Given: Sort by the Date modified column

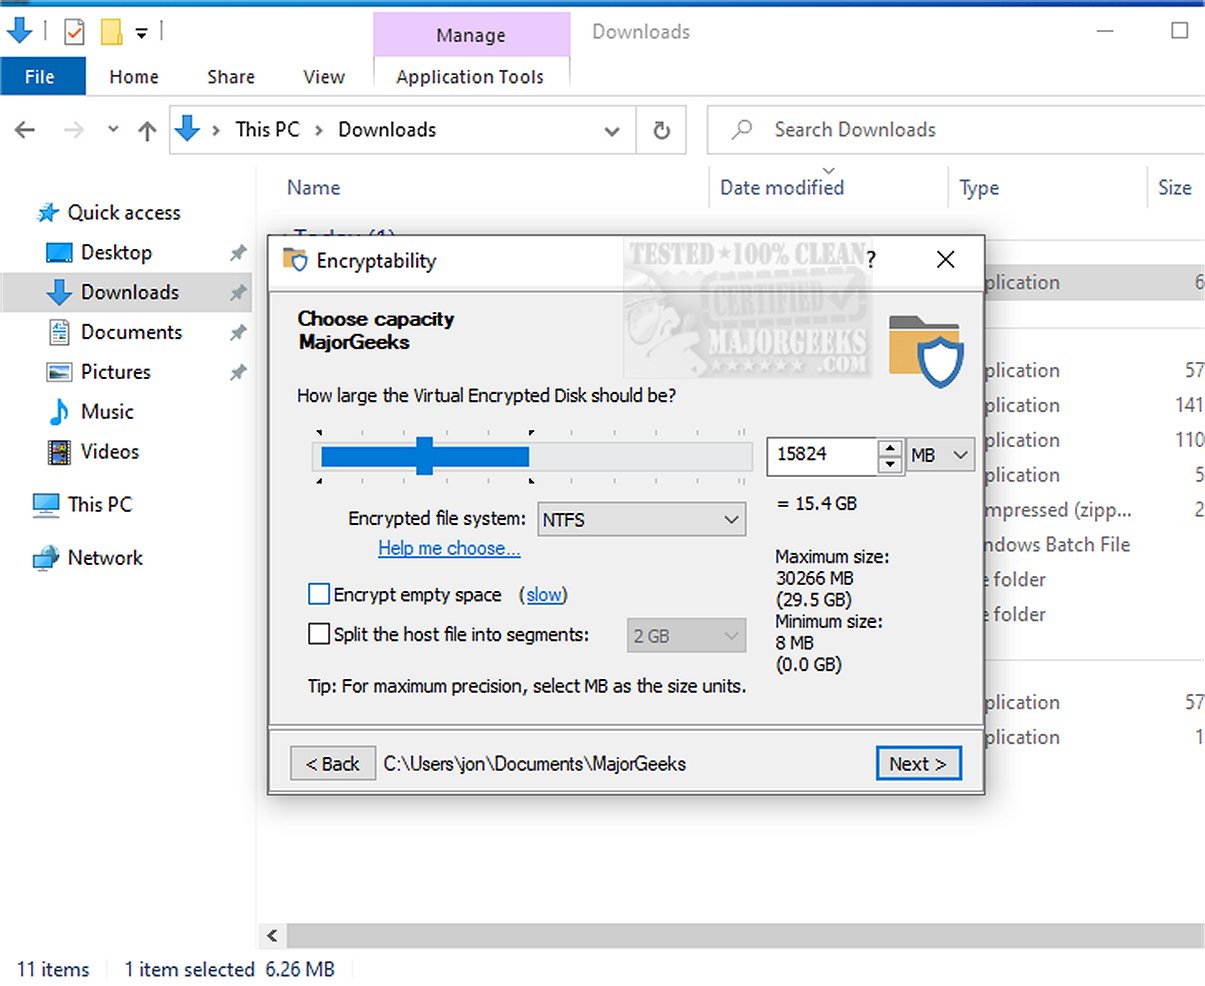Looking at the screenshot, I should [x=782, y=188].
